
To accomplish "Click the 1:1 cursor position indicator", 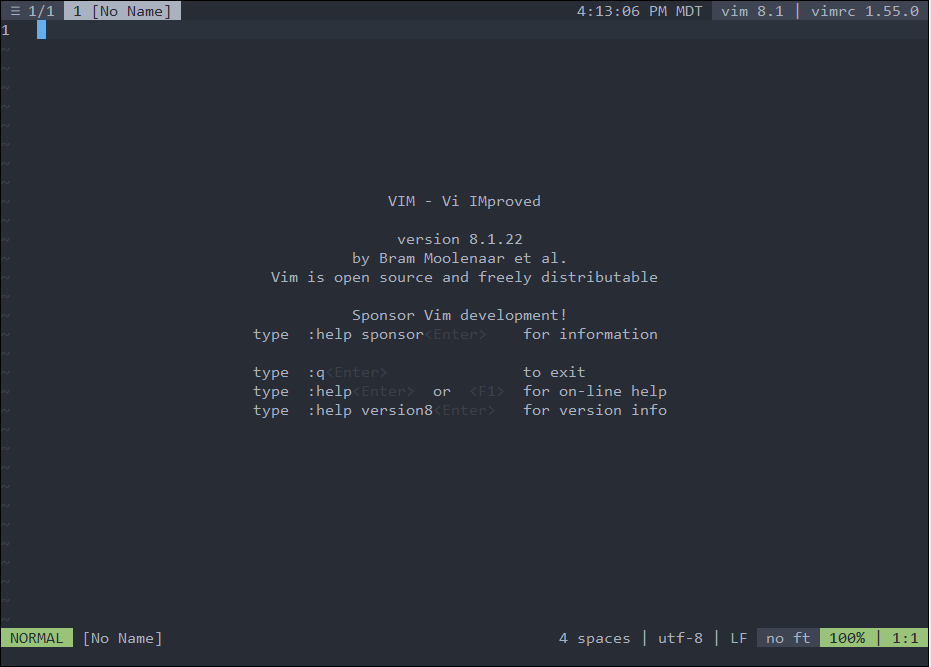I will tap(905, 638).
